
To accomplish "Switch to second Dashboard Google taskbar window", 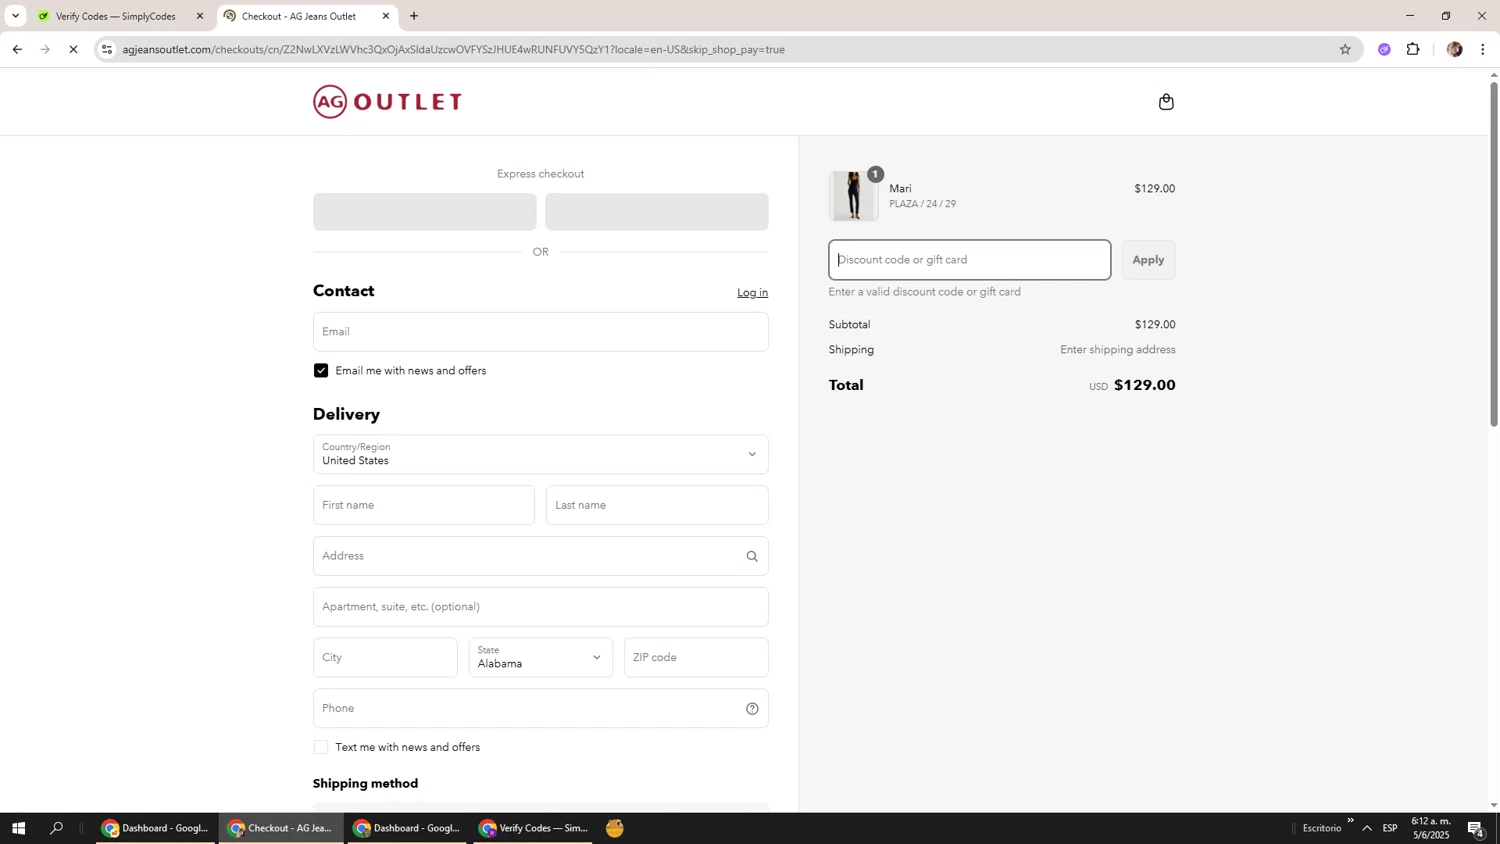I will coord(408,828).
